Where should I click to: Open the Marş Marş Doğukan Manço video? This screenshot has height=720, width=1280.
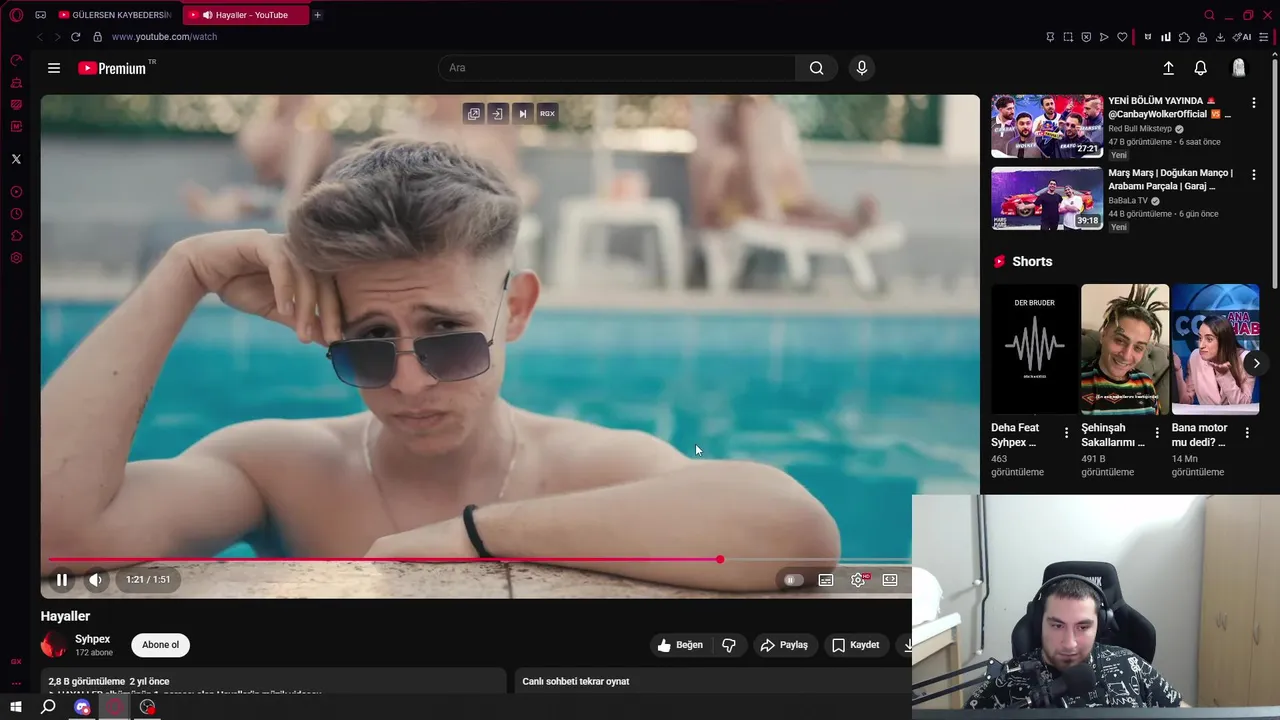[1047, 198]
